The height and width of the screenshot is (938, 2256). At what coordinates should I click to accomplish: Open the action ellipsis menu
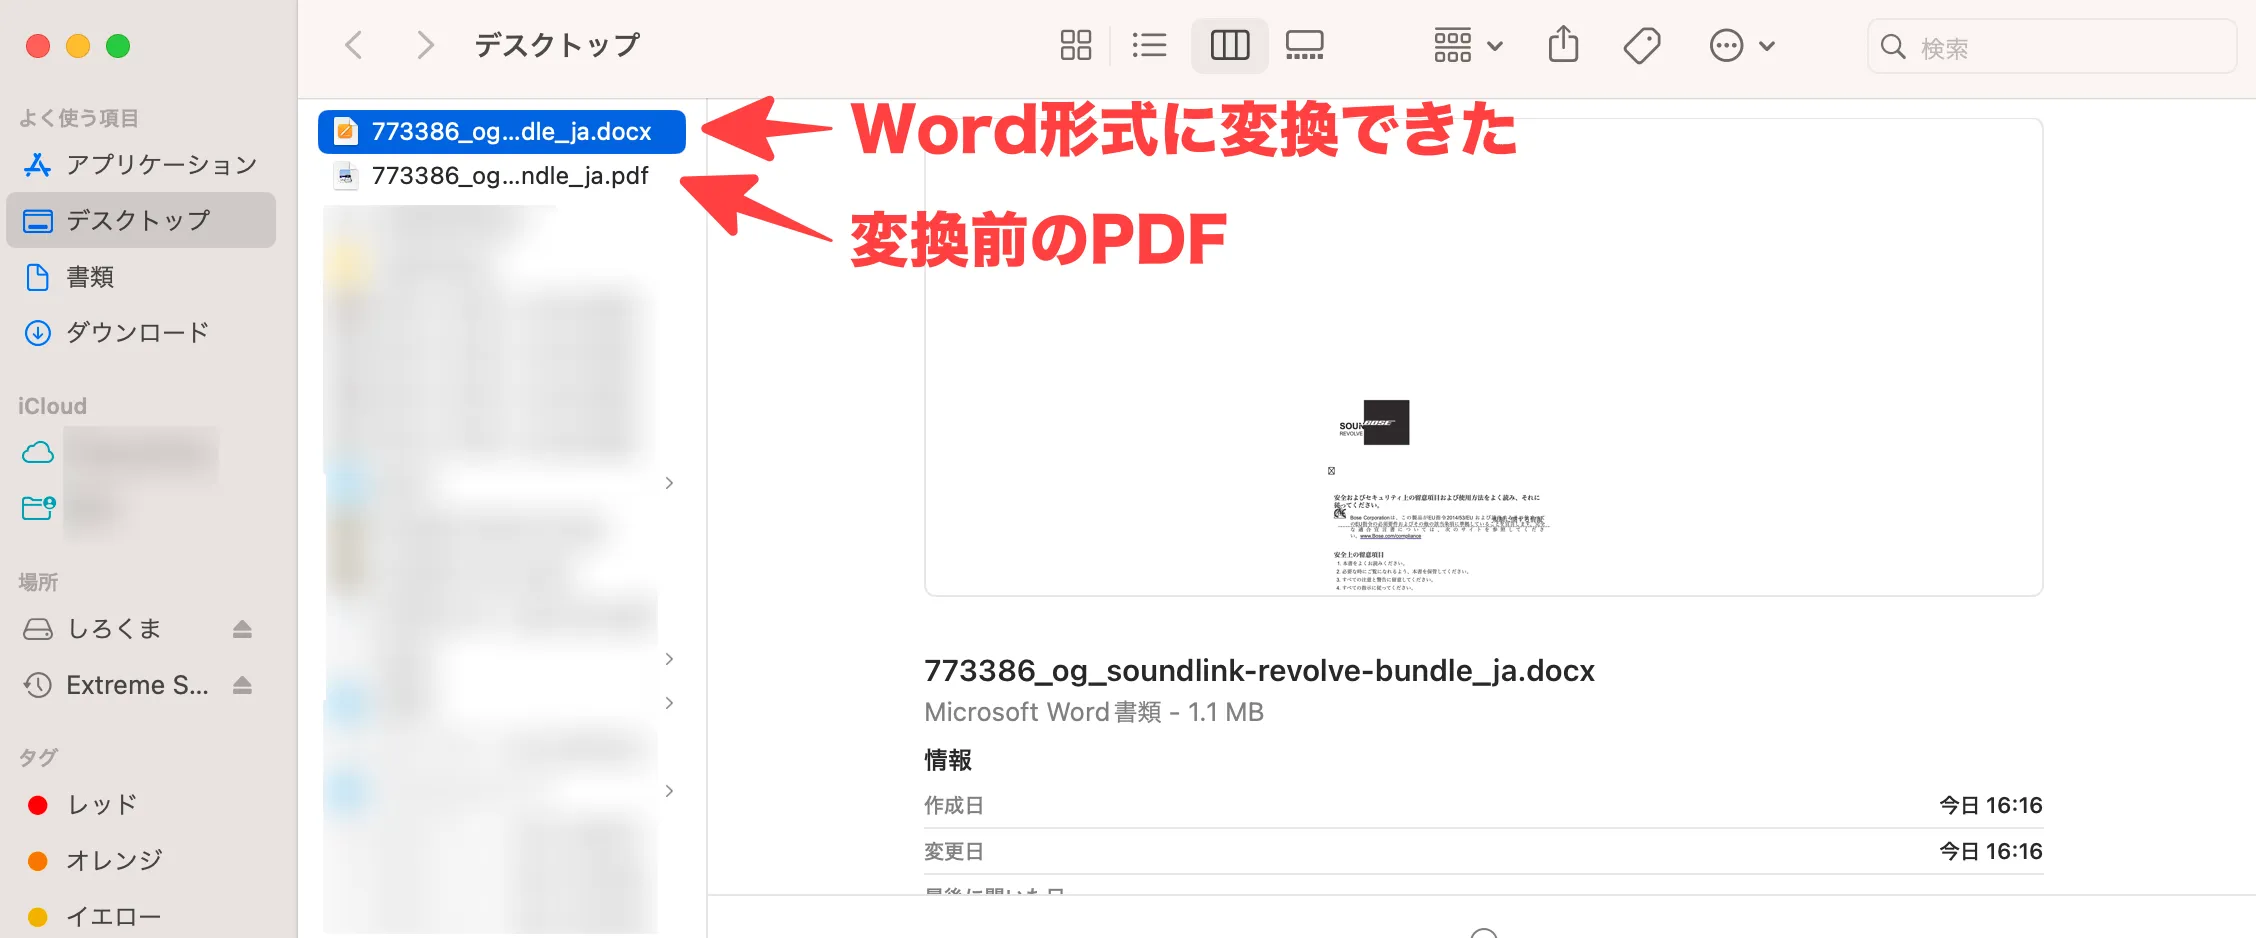[1743, 45]
